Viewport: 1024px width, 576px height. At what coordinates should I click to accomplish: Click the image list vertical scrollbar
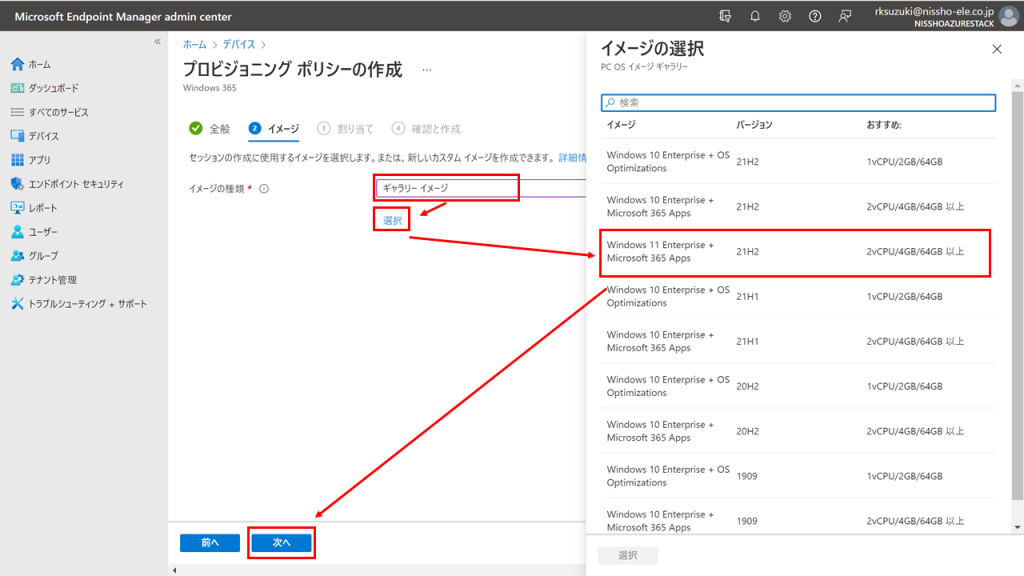(1016, 300)
